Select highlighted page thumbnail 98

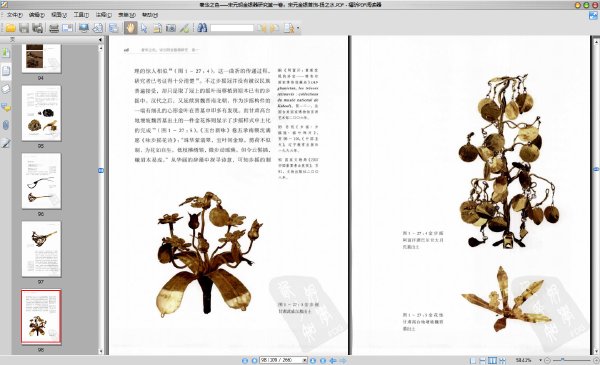coord(41,317)
